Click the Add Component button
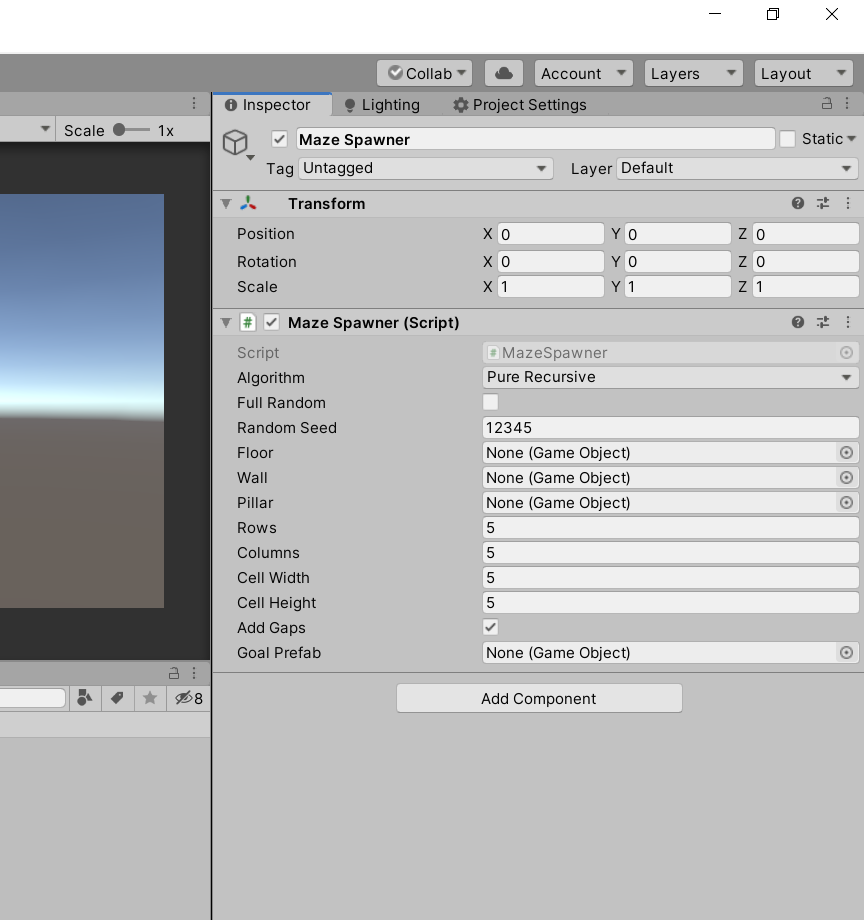The height and width of the screenshot is (920, 864). pos(539,698)
